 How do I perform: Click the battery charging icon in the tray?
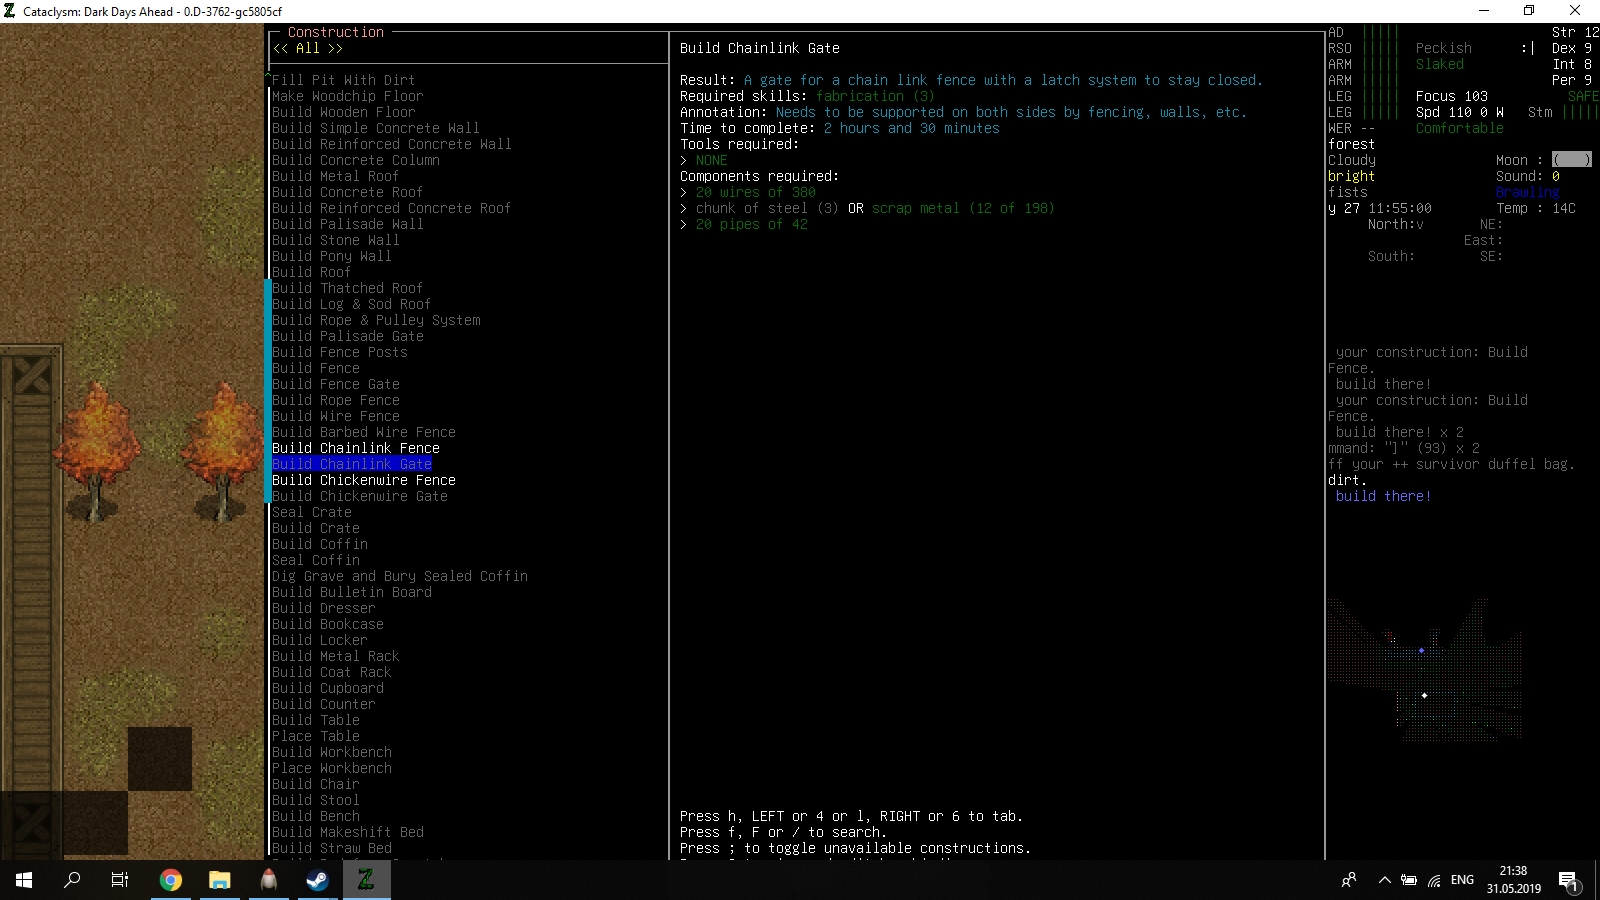point(1410,881)
